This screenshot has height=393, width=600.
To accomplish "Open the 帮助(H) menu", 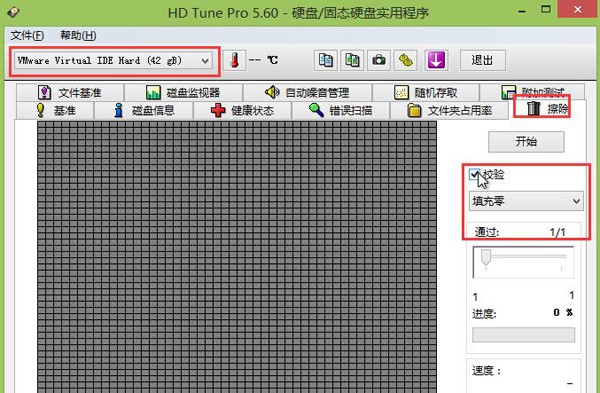I will 78,36.
